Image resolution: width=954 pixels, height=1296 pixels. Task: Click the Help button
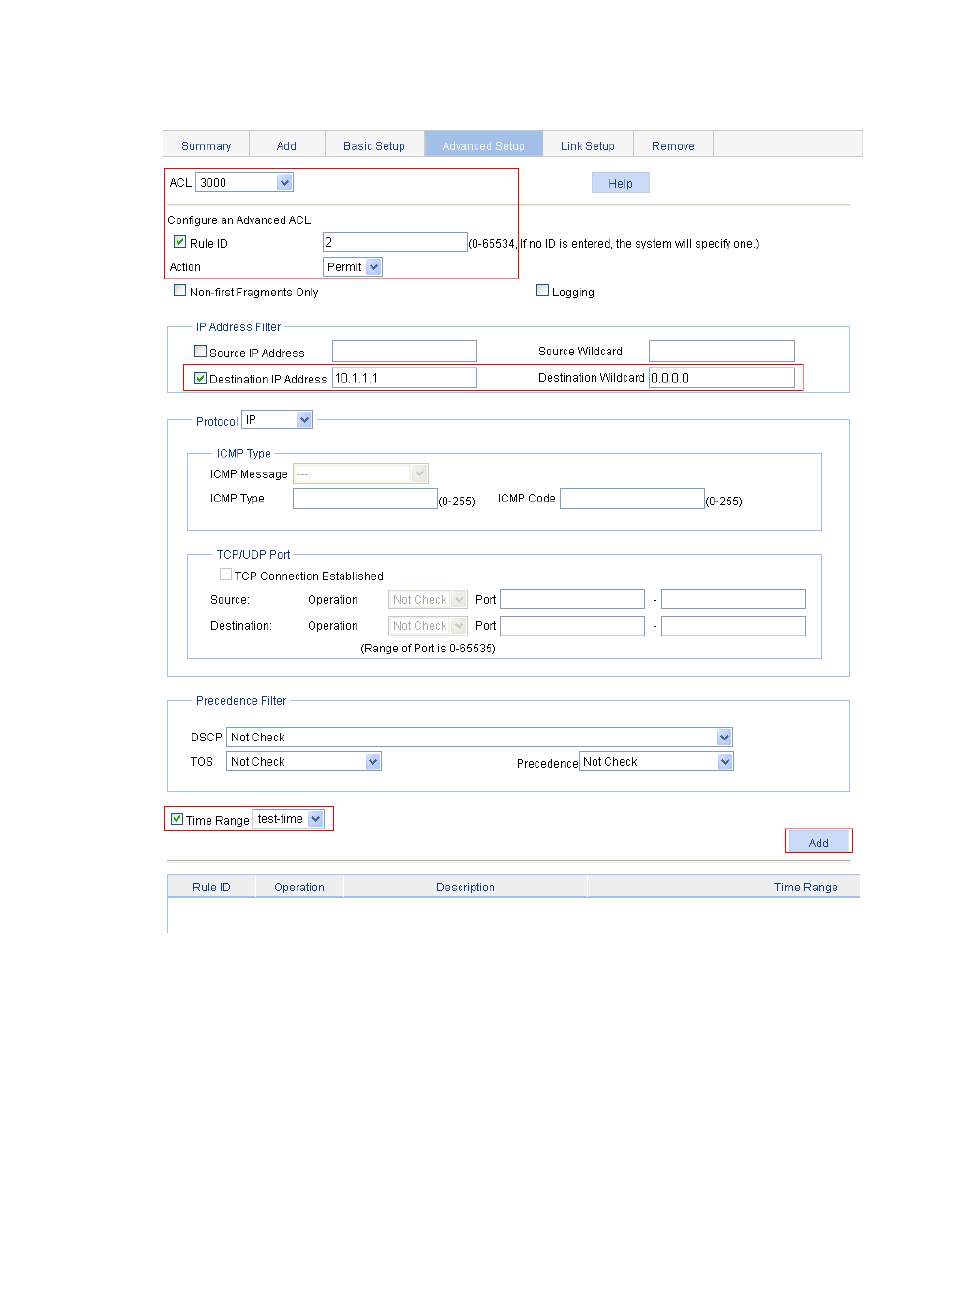coord(620,183)
